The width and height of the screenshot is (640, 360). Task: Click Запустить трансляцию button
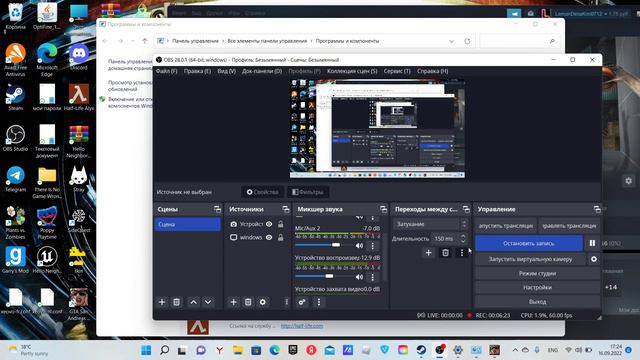click(506, 226)
